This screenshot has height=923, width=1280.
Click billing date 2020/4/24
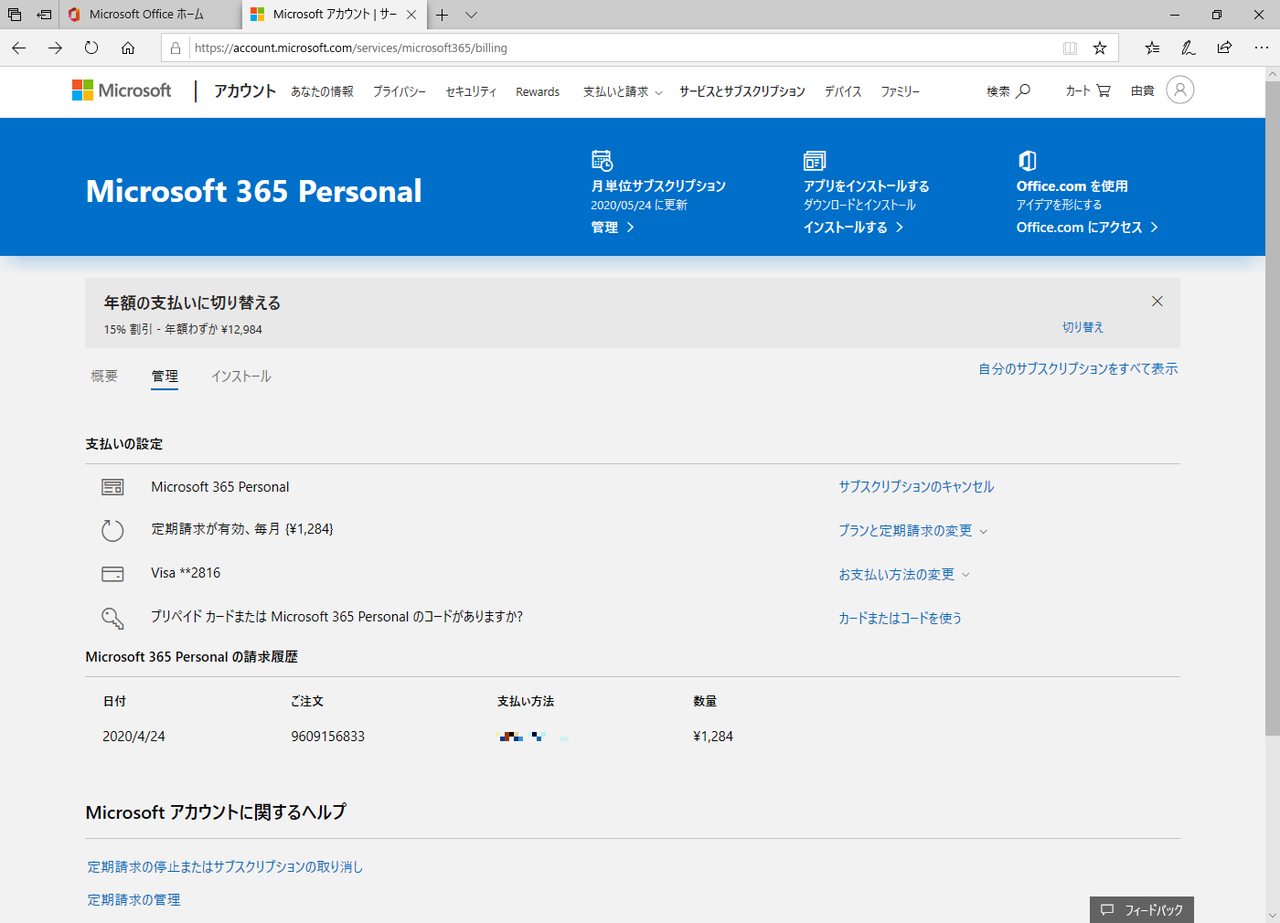pos(134,737)
